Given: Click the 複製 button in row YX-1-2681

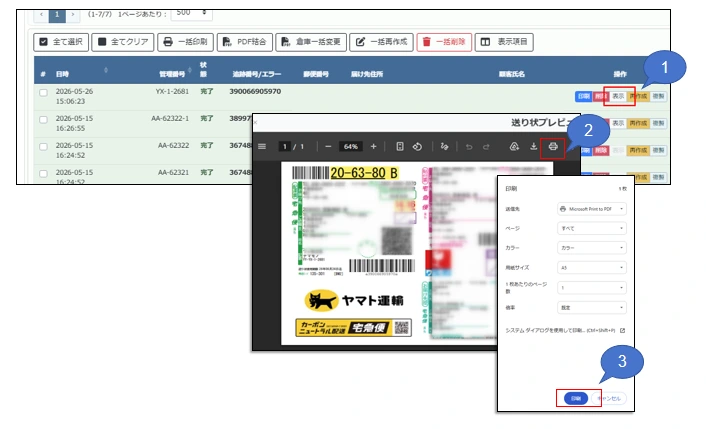Looking at the screenshot, I should (658, 96).
